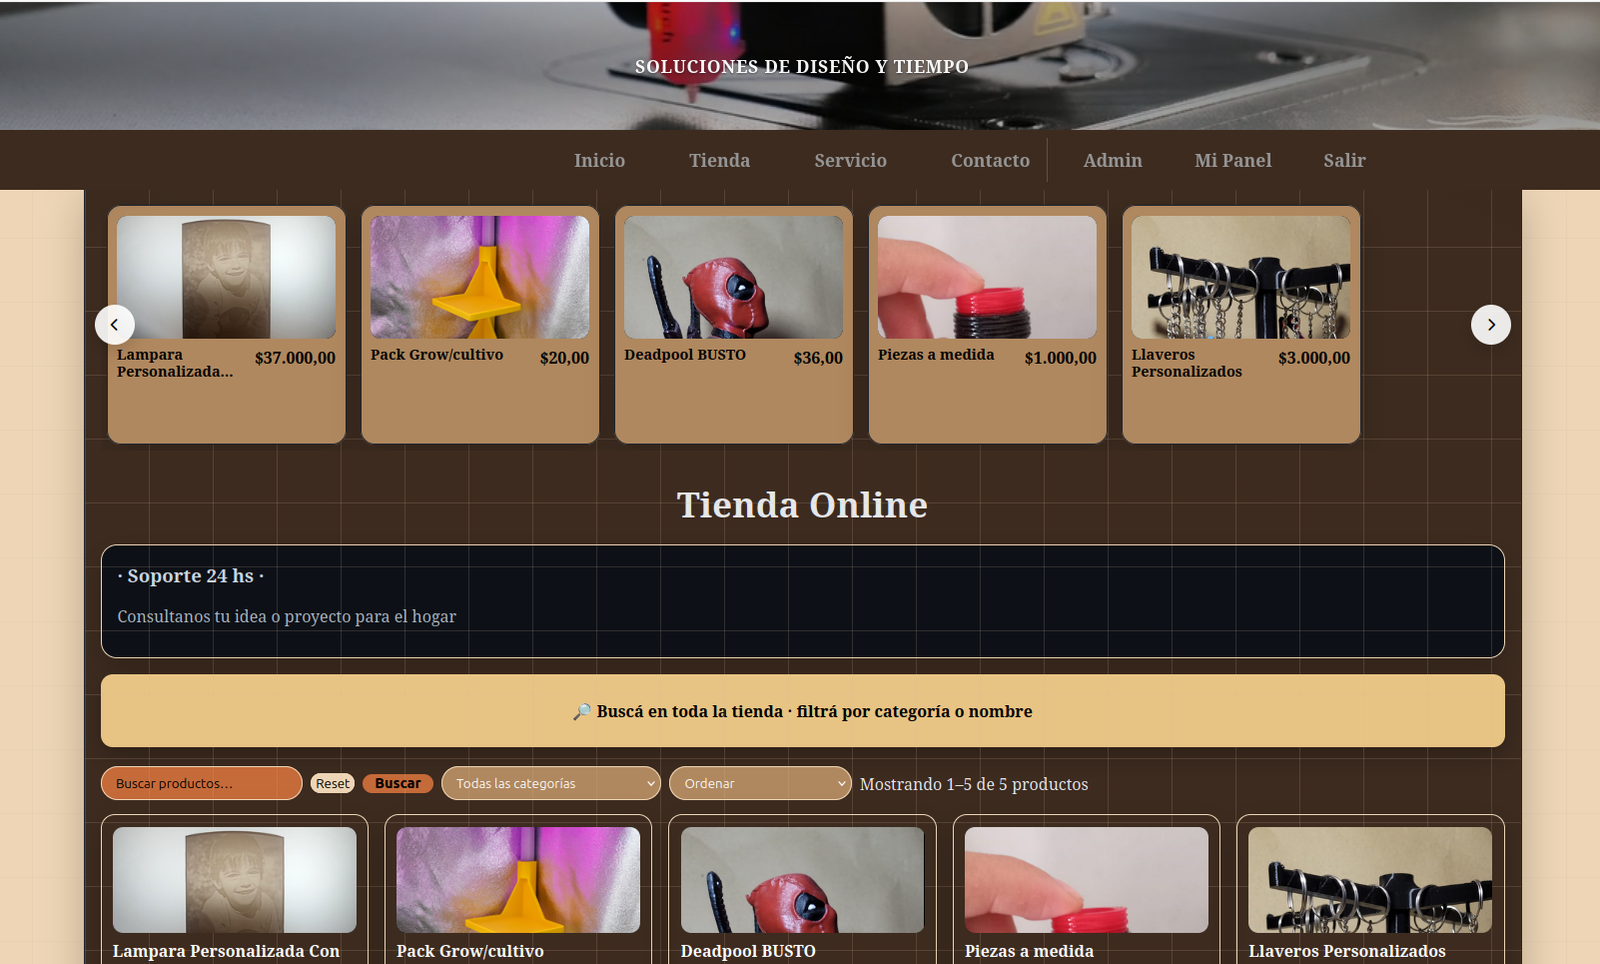Click in the Buscar productos input field
The image size is (1600, 964).
(200, 783)
